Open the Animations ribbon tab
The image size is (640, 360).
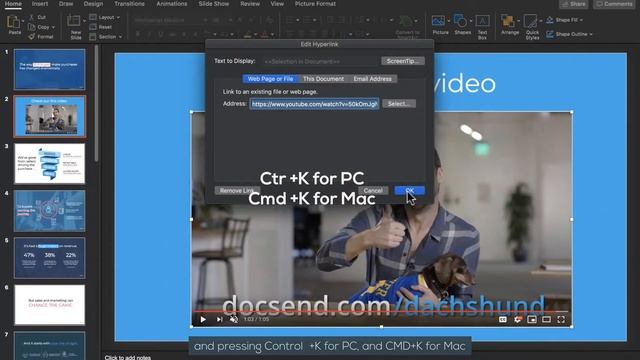[171, 4]
